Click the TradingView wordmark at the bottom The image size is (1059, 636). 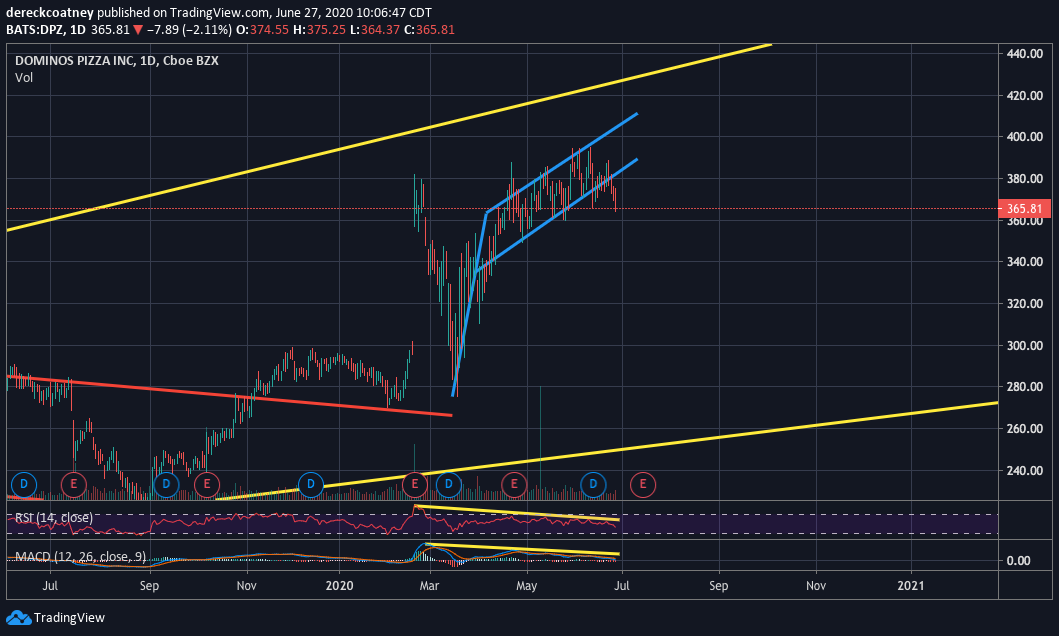pos(70,618)
